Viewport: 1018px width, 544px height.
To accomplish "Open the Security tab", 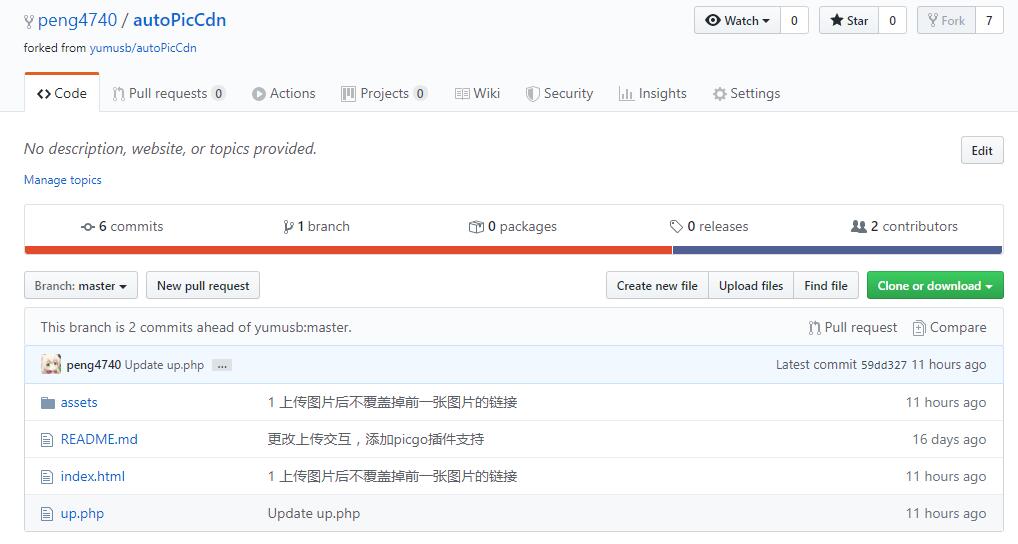I will [559, 93].
